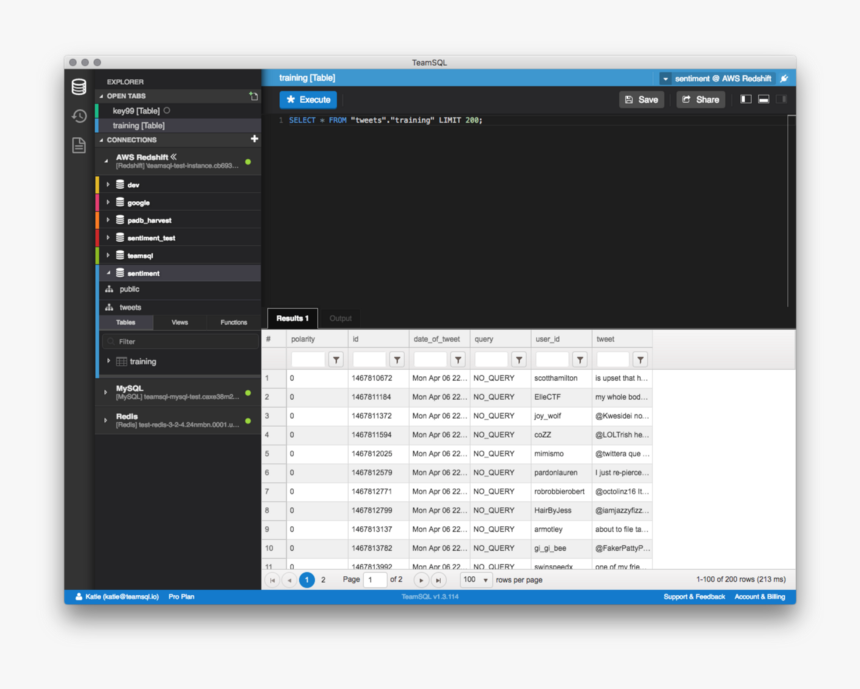This screenshot has height=689, width=860.
Task: Add a new connection with the plus icon
Action: click(x=255, y=138)
